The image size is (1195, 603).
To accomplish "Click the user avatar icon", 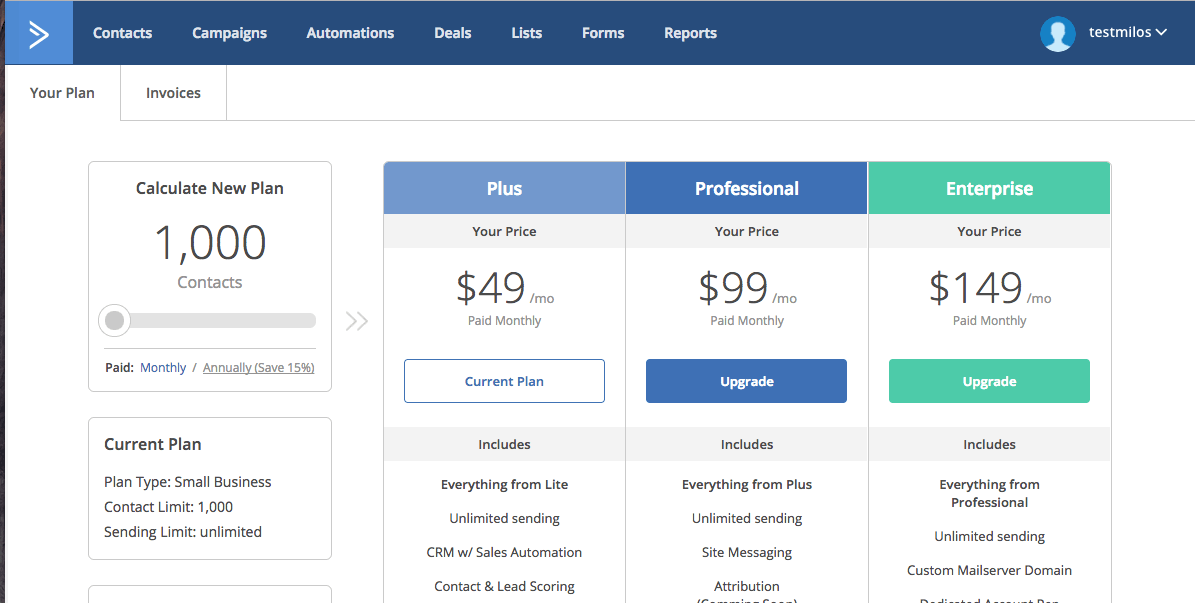I will (x=1057, y=33).
